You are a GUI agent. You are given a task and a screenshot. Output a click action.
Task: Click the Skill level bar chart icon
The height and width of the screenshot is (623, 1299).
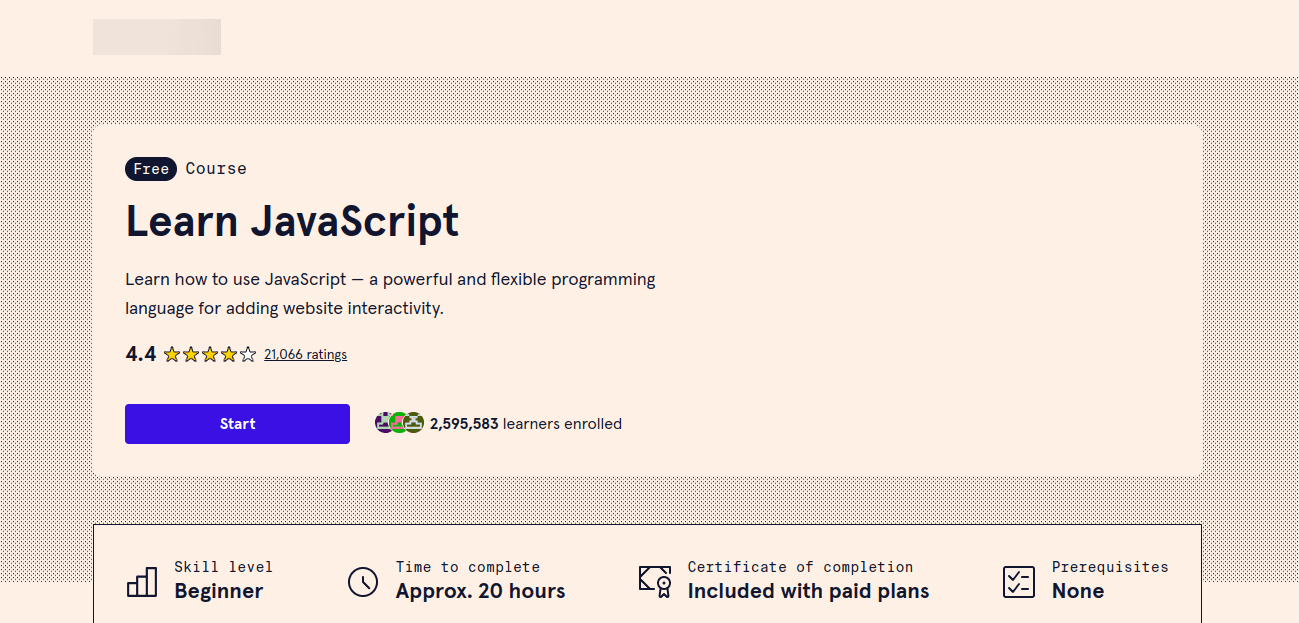coord(142,581)
